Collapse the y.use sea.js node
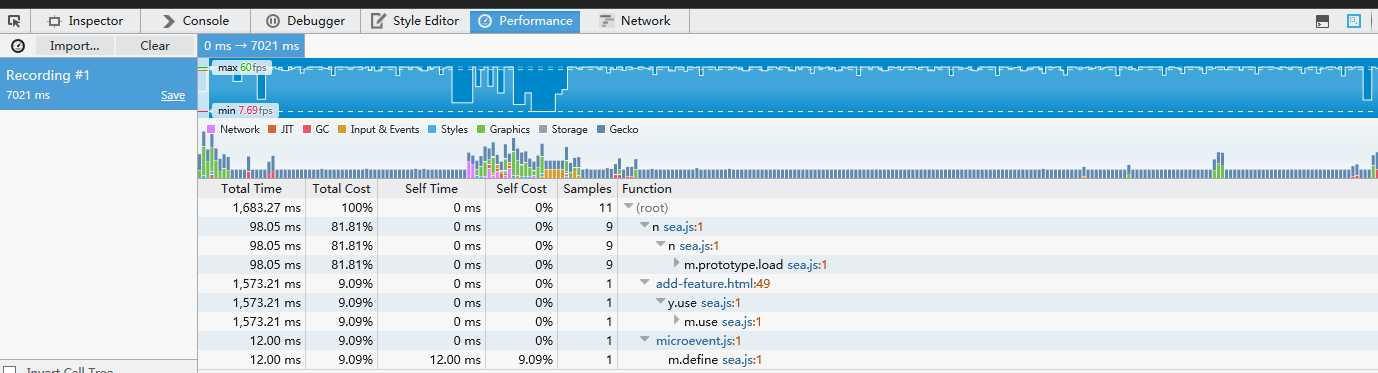Viewport: 1378px width, 373px height. [x=660, y=303]
